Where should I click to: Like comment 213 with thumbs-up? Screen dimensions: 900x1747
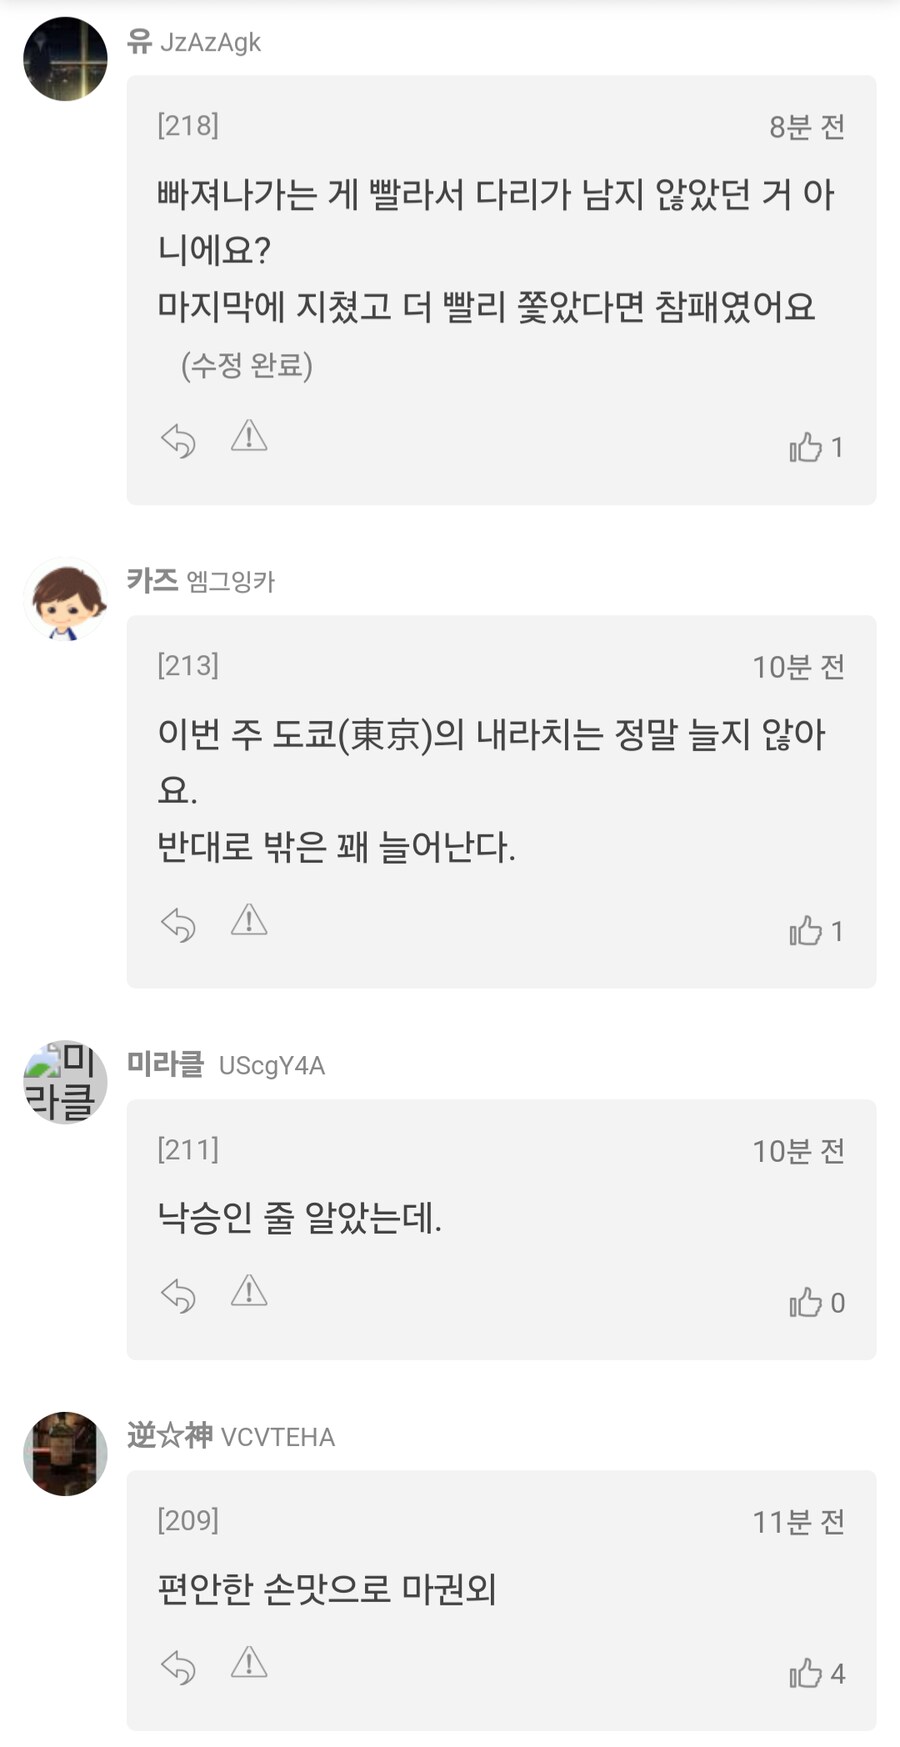(806, 931)
